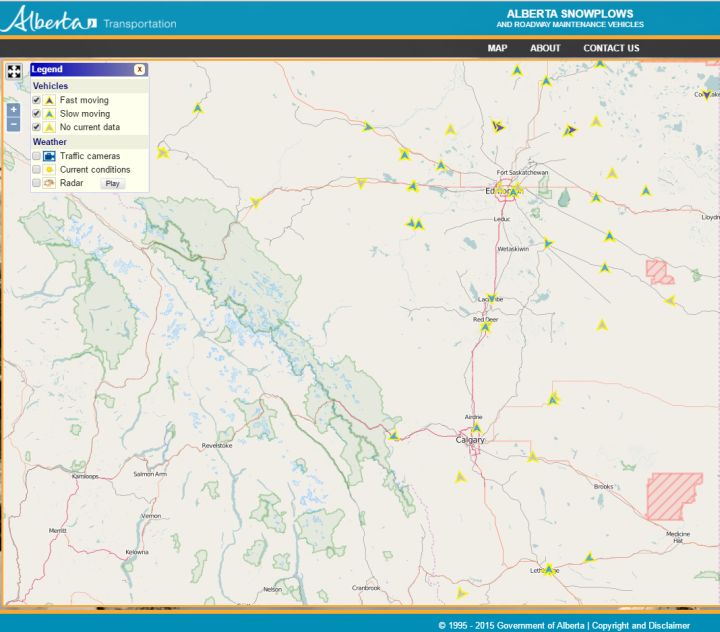
Task: Click the Medicine Hat map label
Action: click(678, 537)
